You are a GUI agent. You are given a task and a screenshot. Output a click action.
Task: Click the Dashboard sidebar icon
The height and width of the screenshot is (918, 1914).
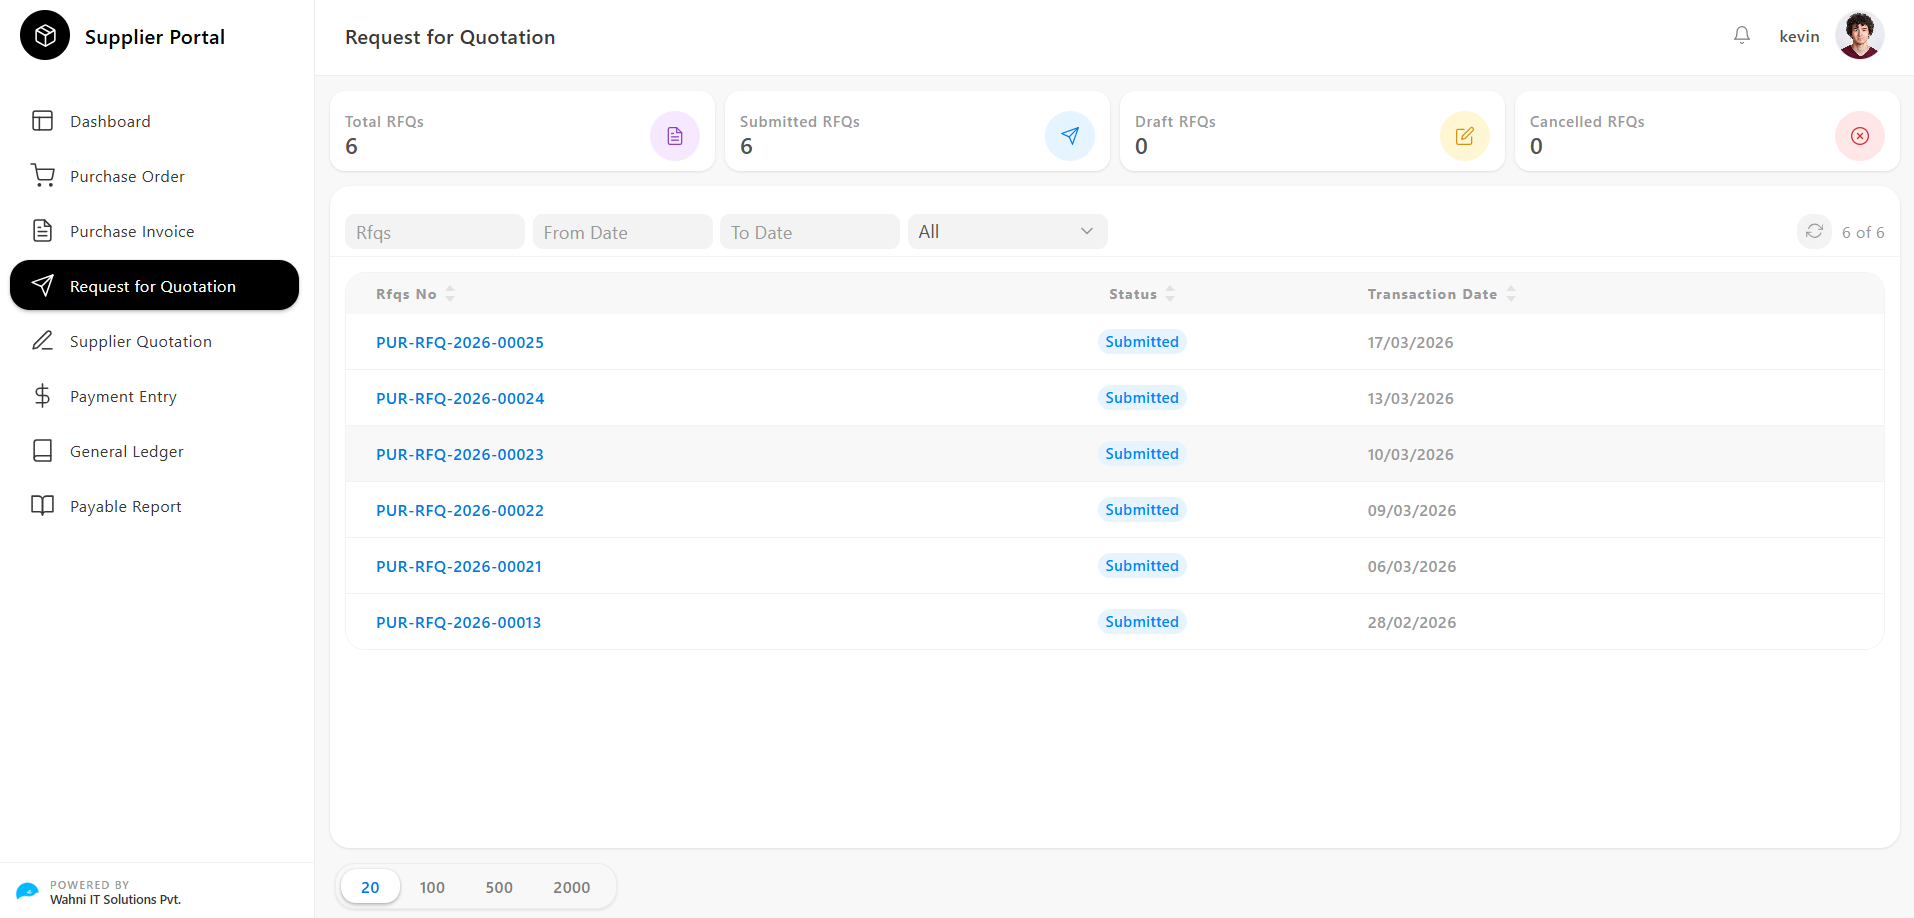[x=42, y=121]
